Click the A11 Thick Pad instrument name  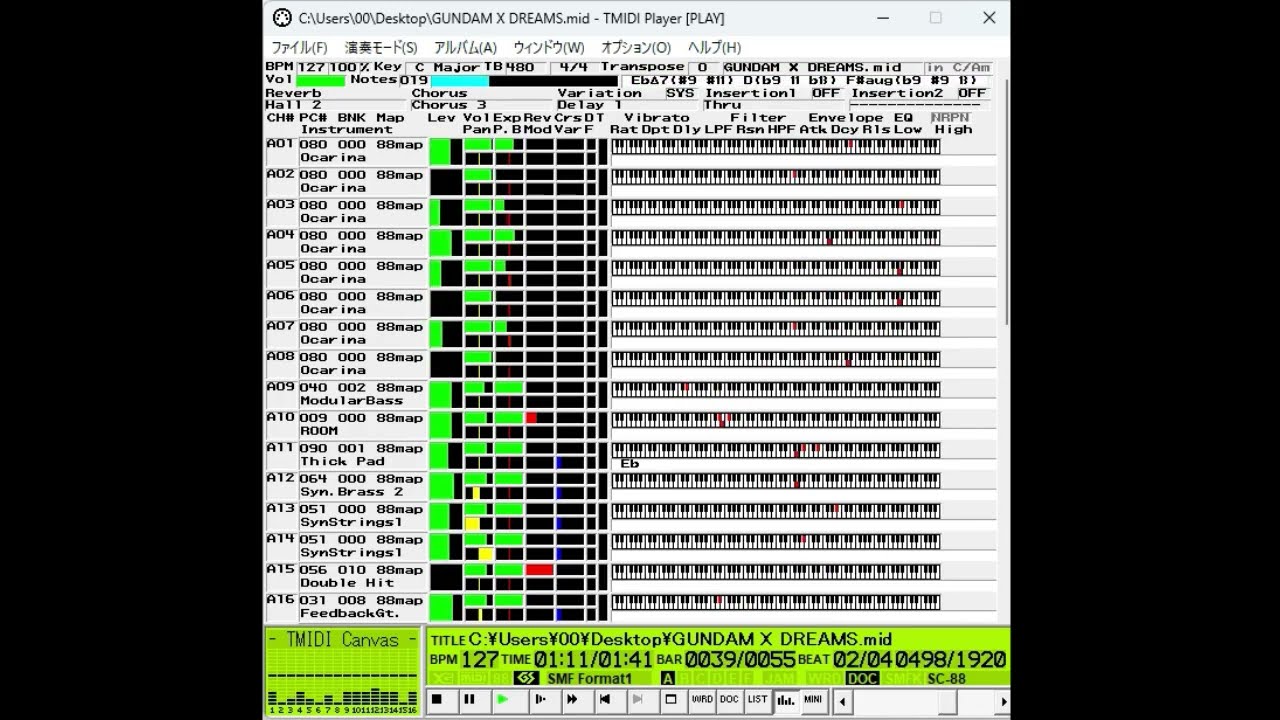coord(343,461)
